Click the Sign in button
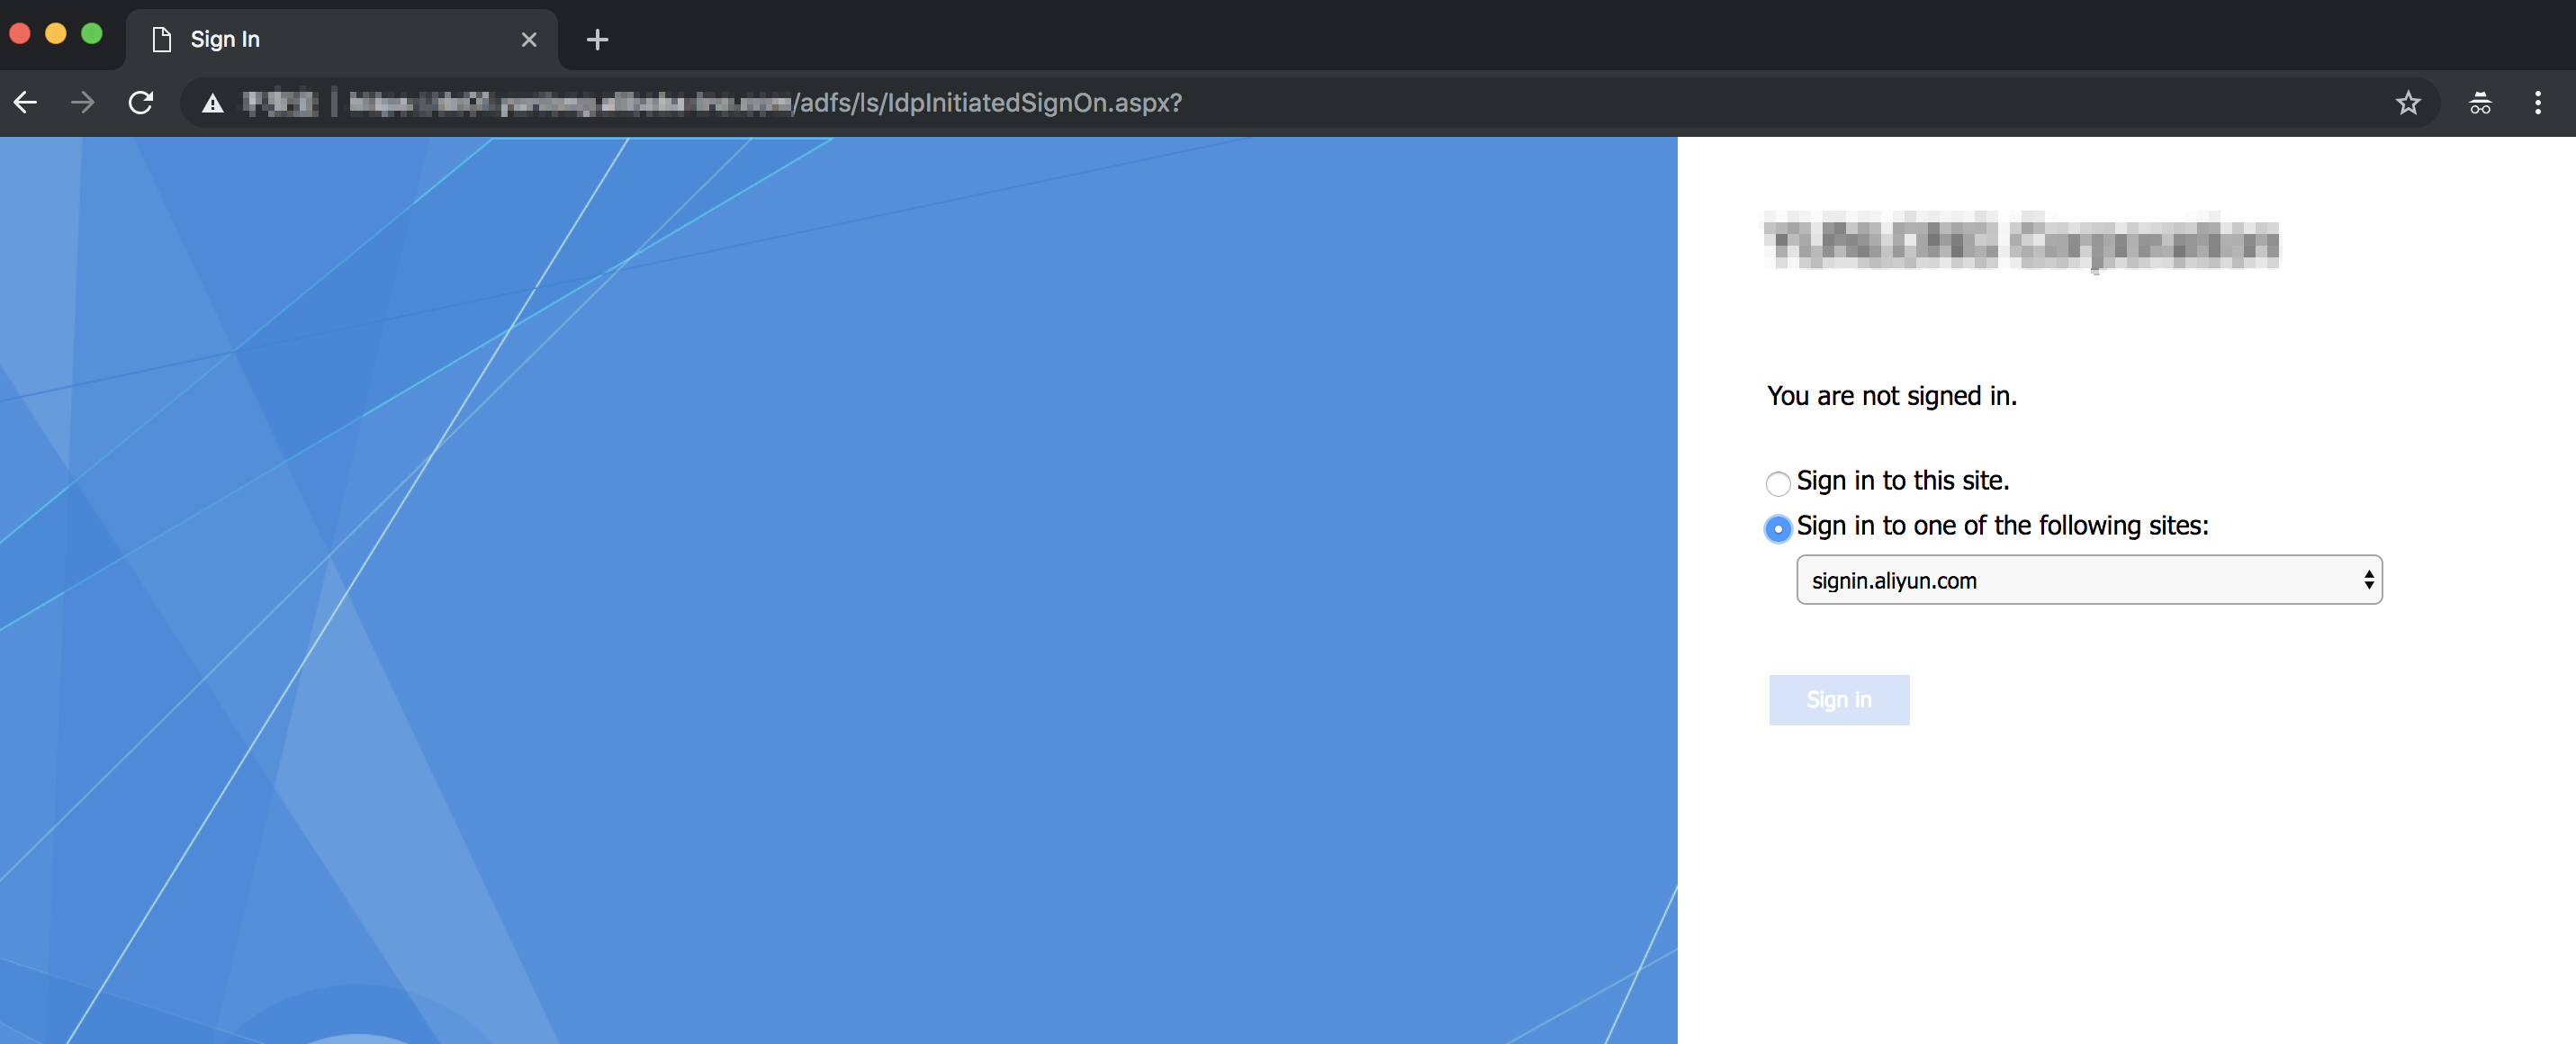Screen dimensions: 2576x1044 (x=1838, y=699)
